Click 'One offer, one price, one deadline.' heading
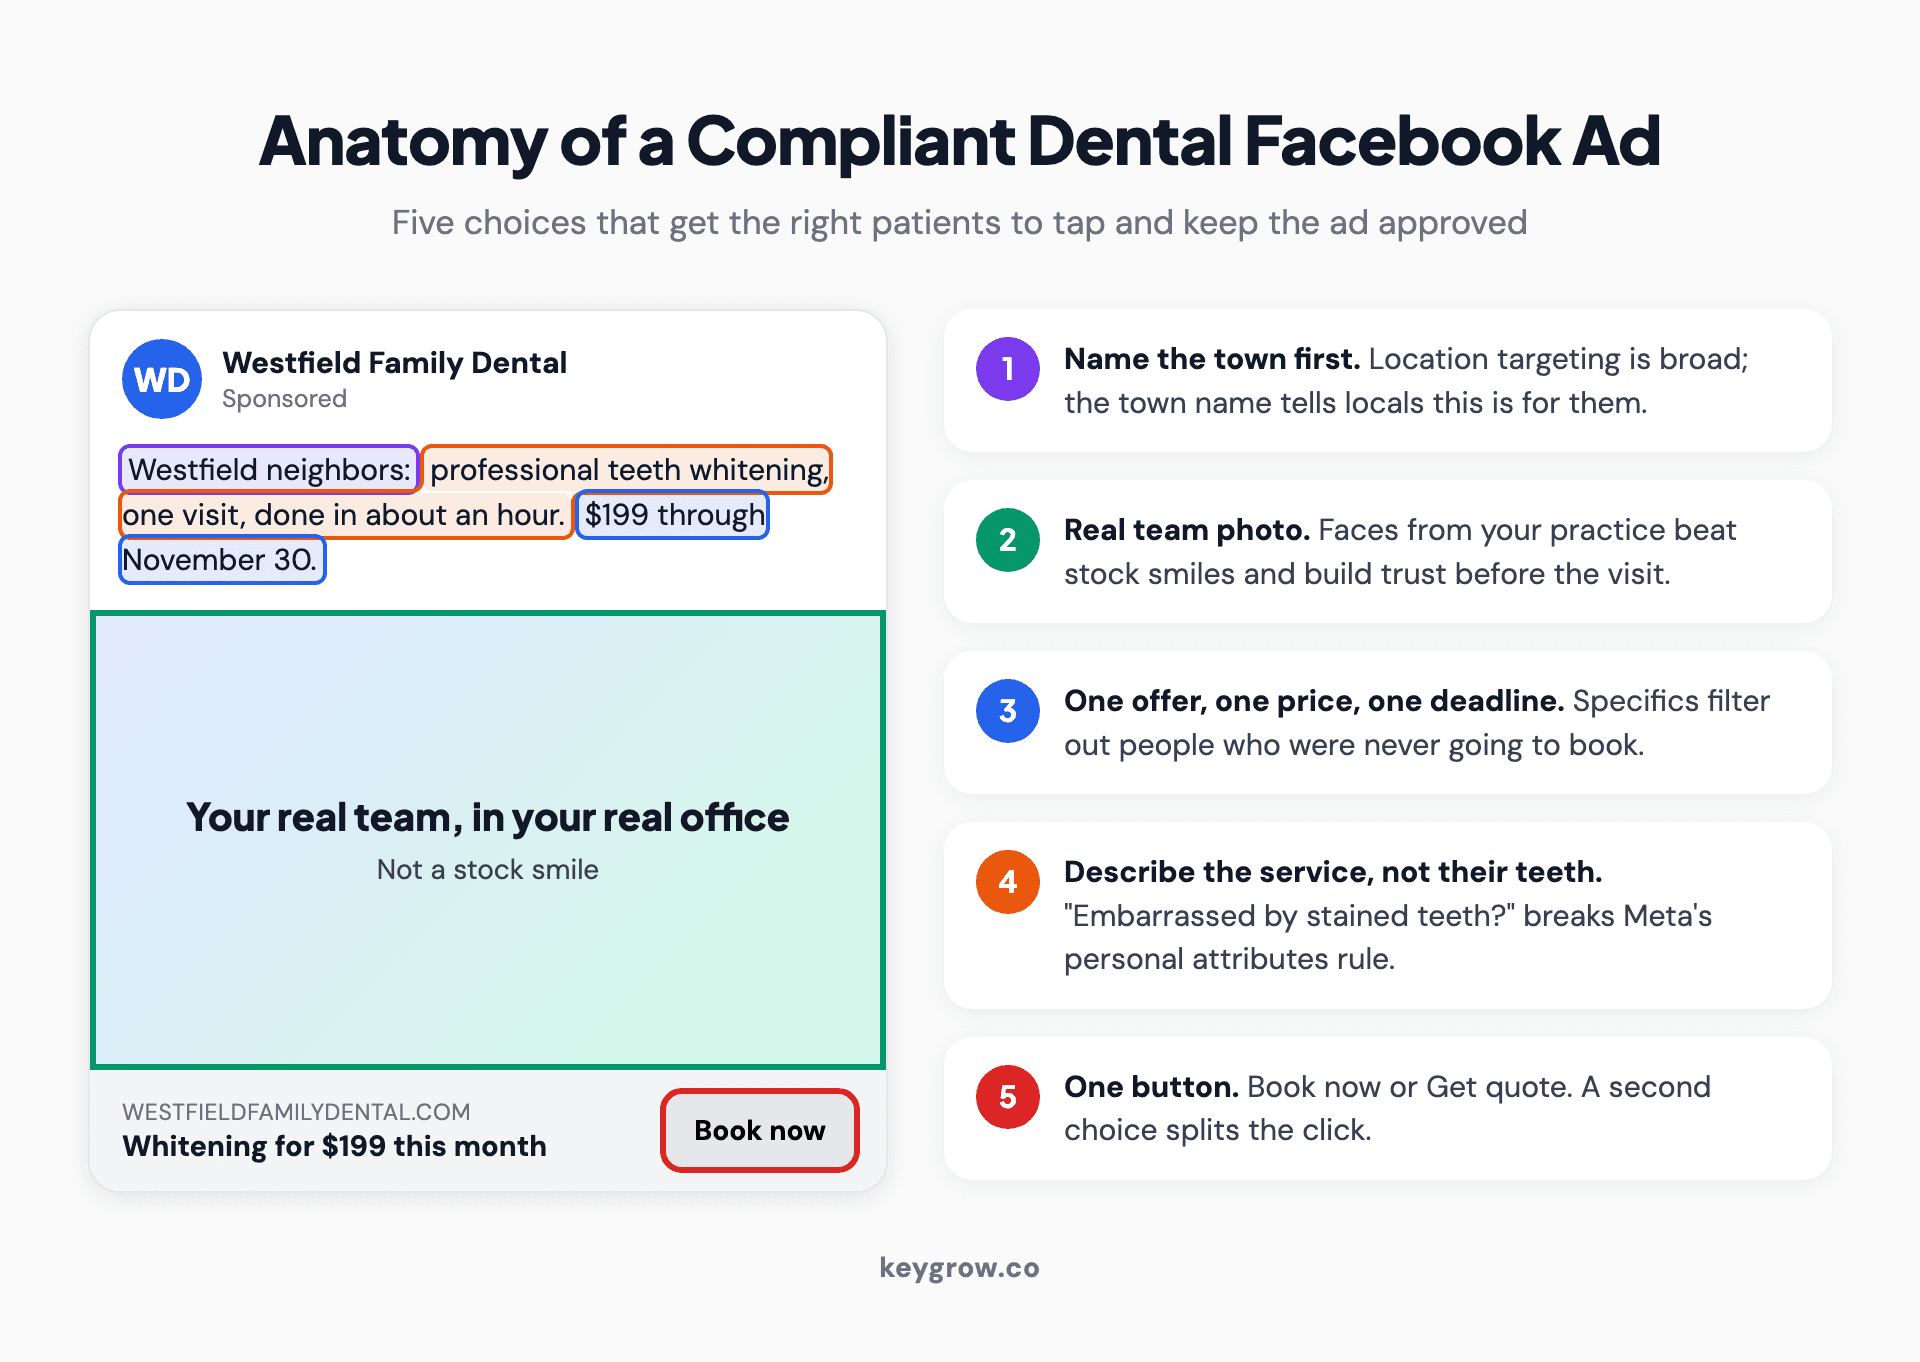Screen dimensions: 1920x1362 [1314, 701]
